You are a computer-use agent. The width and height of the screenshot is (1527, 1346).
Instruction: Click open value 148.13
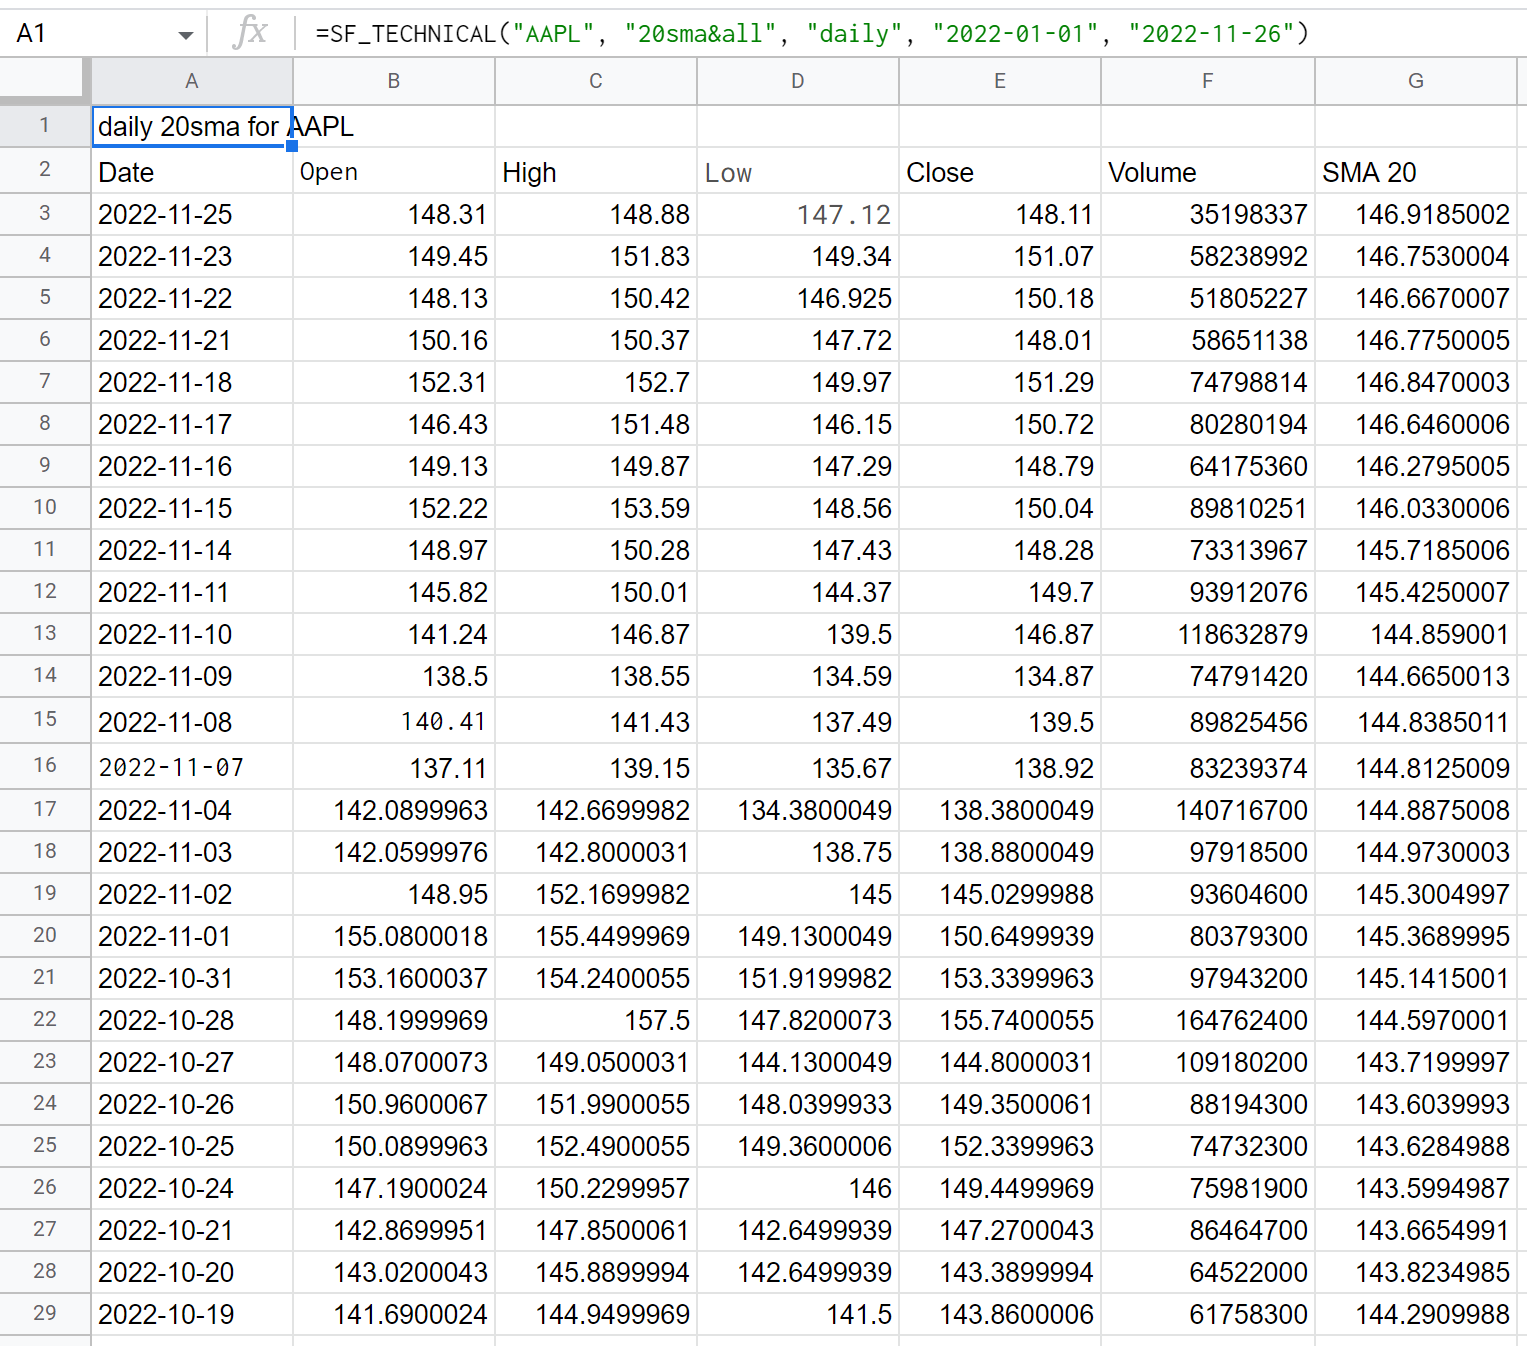pyautogui.click(x=394, y=298)
